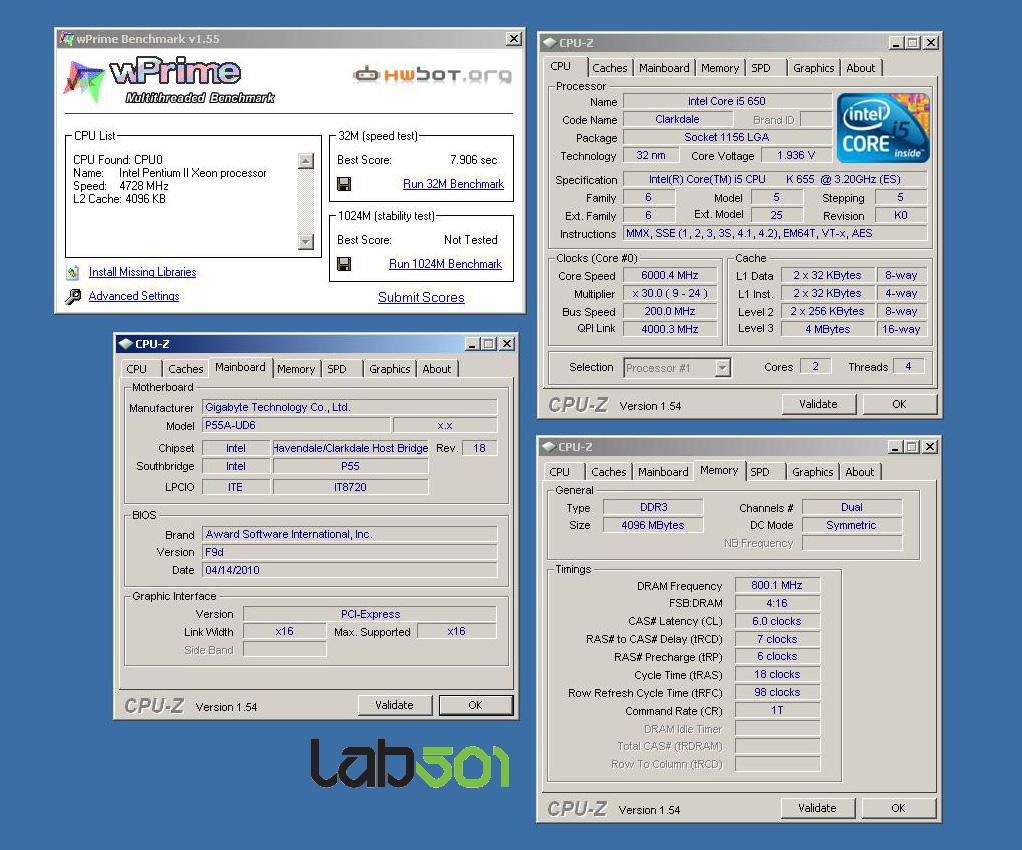Click OK in CPU-Z Mainboard window
This screenshot has width=1022, height=850.
tap(476, 705)
